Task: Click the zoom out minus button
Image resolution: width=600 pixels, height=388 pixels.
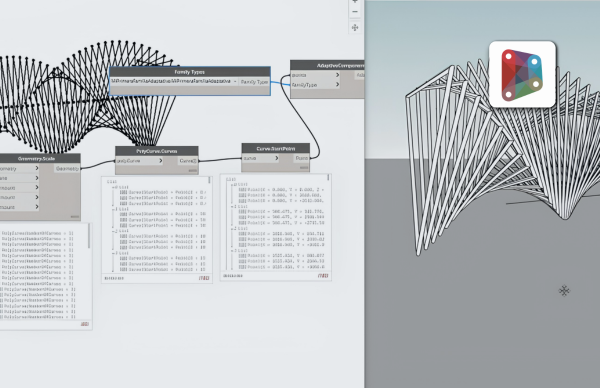Action: click(x=355, y=12)
